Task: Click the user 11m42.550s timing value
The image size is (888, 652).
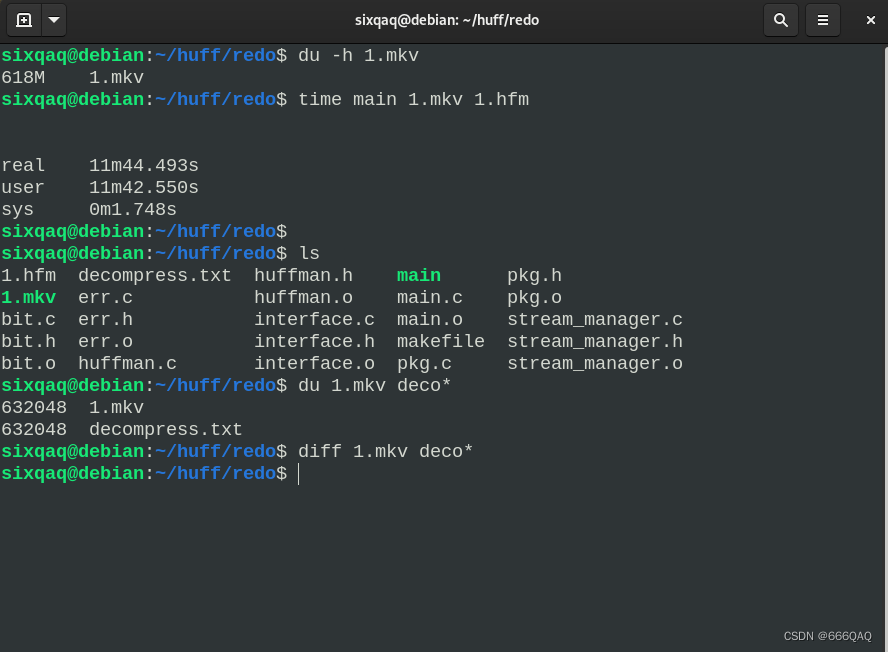Action: (144, 187)
